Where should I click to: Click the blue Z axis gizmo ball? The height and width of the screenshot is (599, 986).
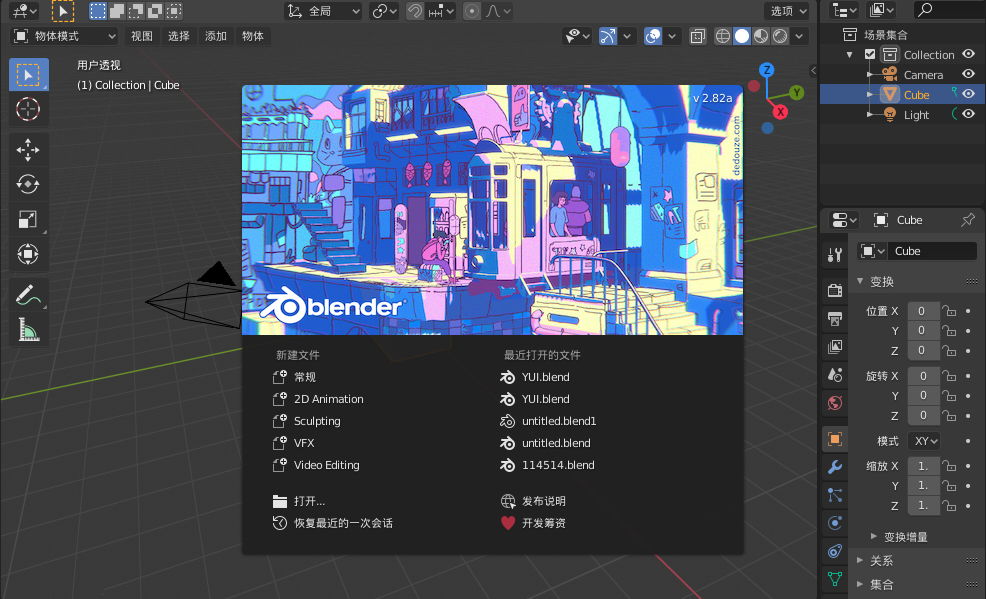coord(767,70)
